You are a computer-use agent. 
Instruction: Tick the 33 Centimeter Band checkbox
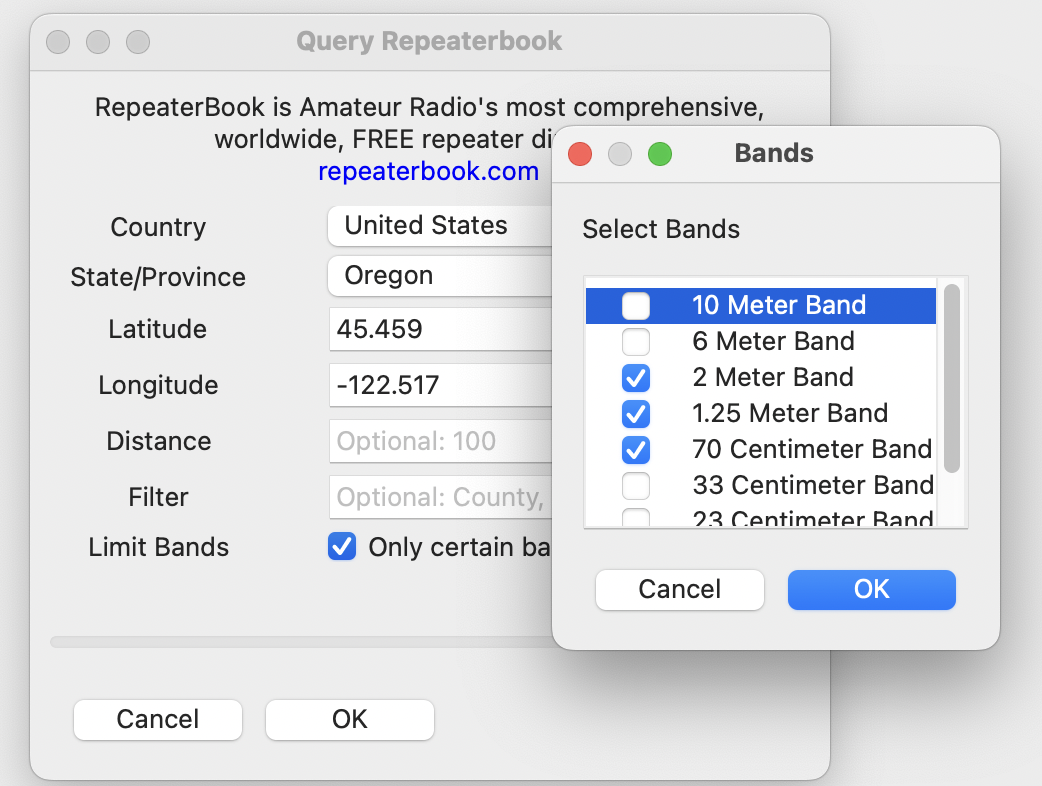(x=636, y=485)
